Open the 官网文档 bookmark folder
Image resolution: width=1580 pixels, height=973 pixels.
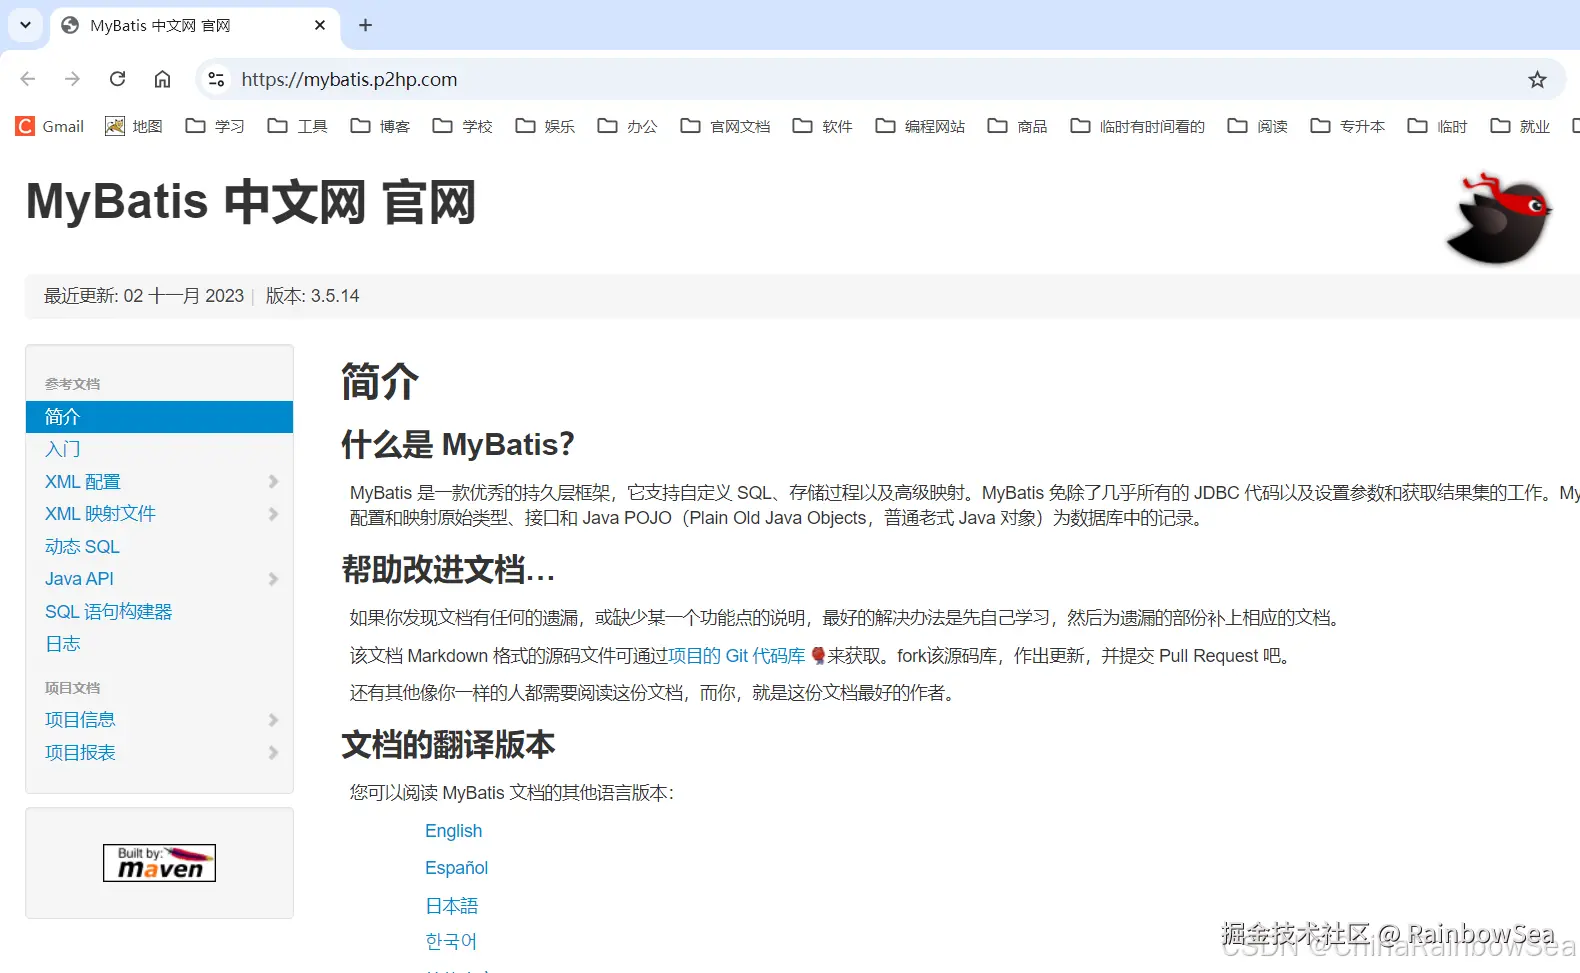pos(725,126)
